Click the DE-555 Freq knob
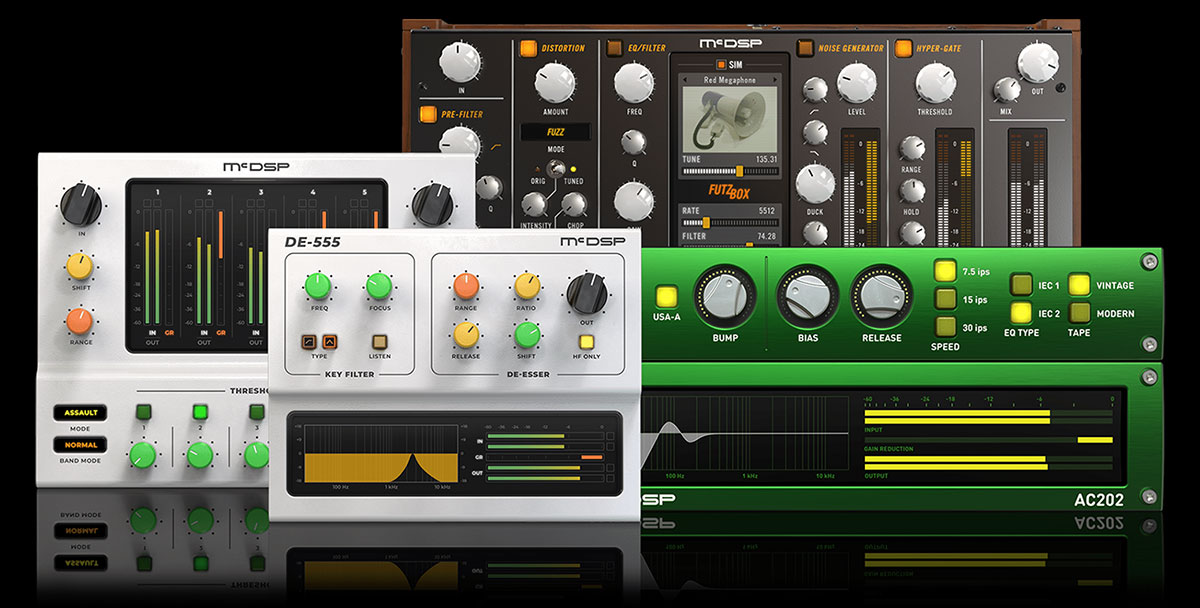The width and height of the screenshot is (1200, 608). [319, 287]
